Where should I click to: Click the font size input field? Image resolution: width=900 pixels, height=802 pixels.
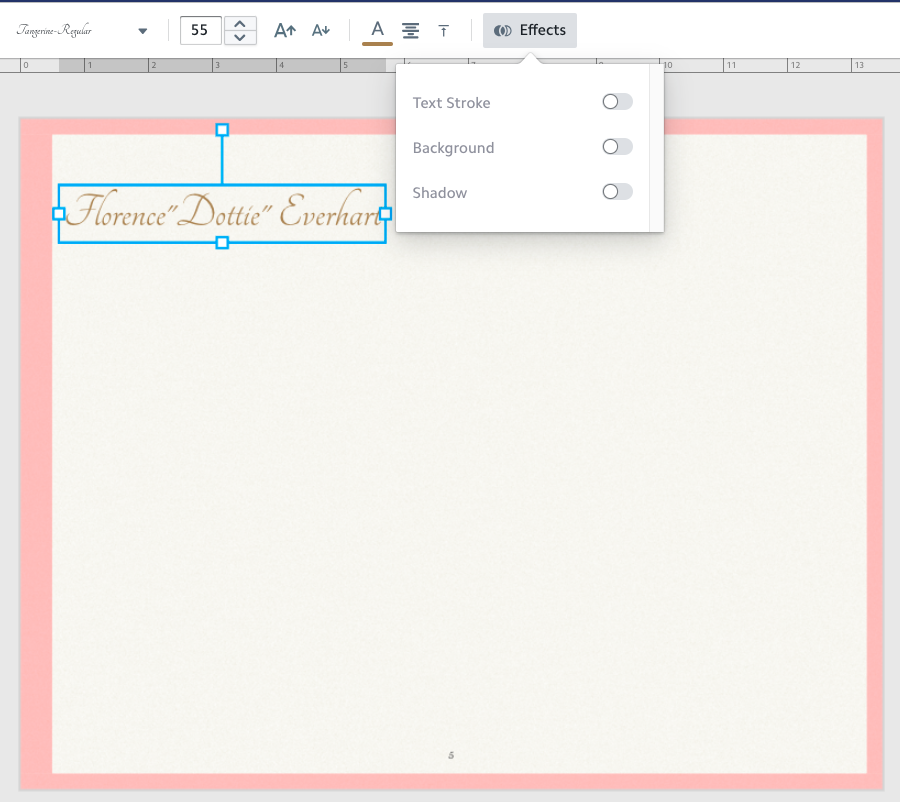point(200,30)
